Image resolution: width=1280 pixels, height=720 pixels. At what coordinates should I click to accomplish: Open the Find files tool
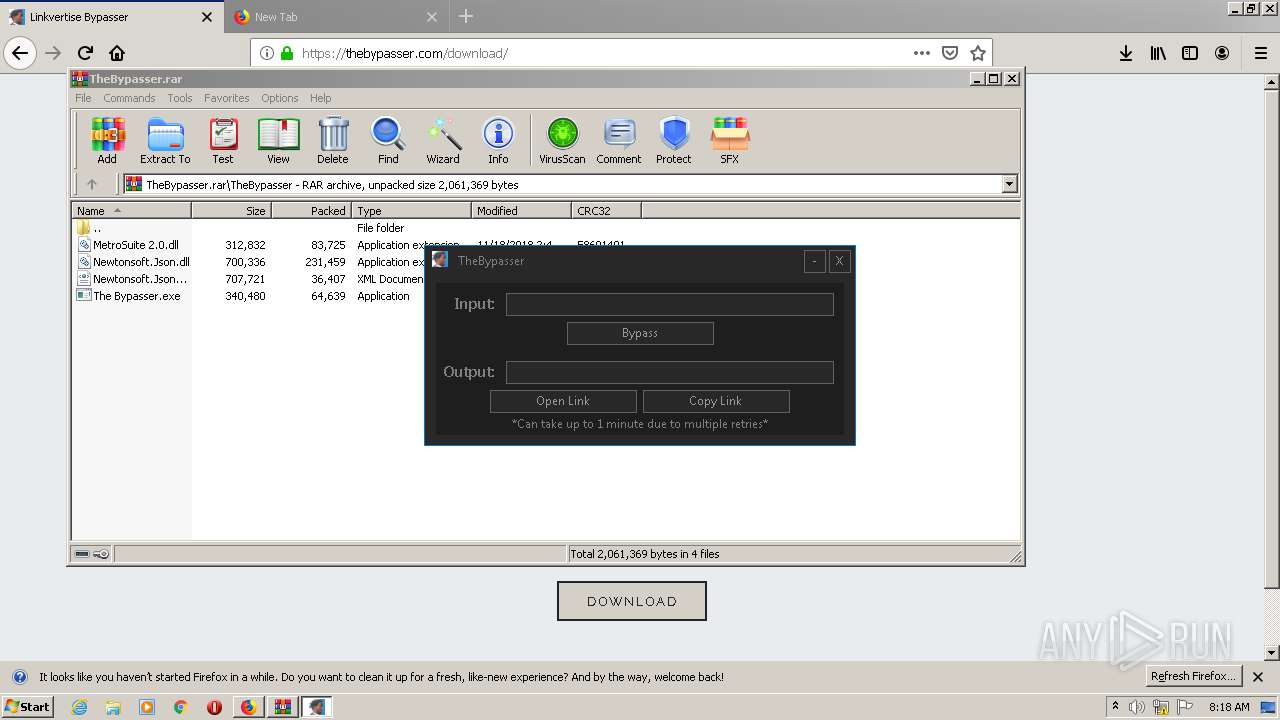(388, 140)
